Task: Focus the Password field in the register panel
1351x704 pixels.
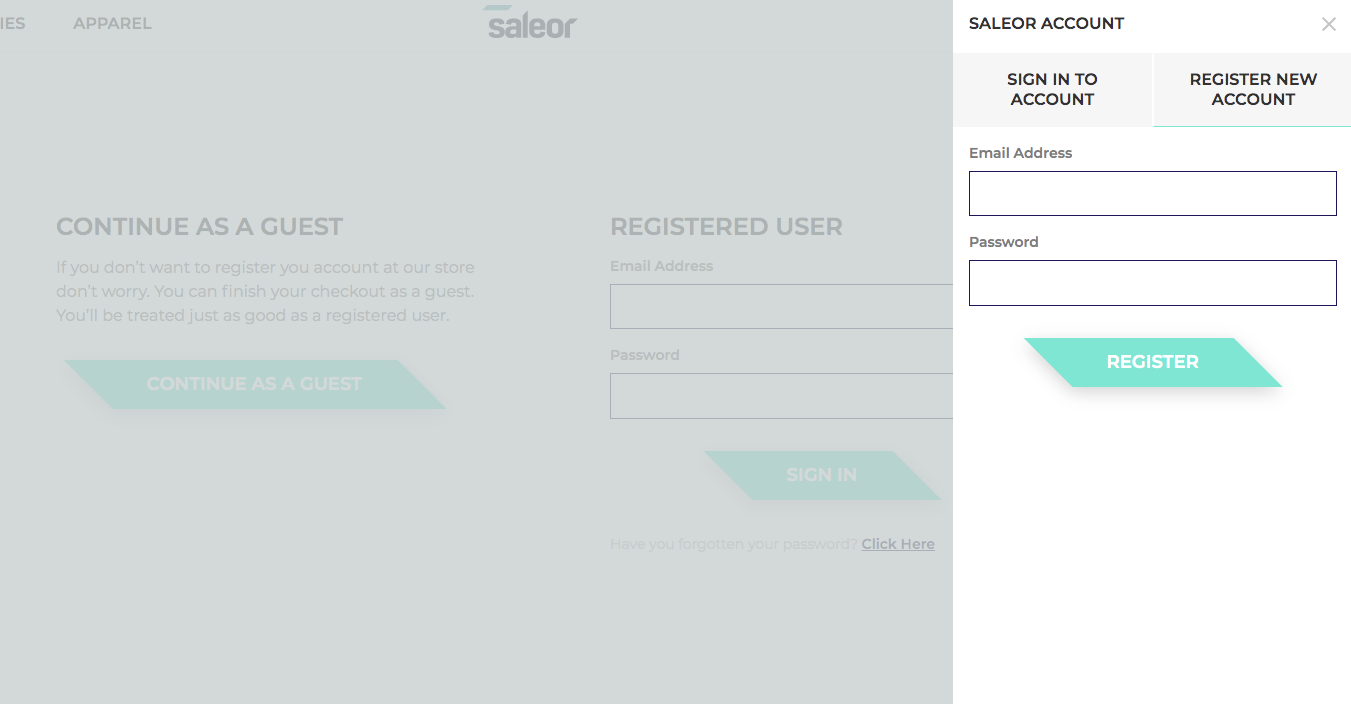Action: click(1152, 283)
